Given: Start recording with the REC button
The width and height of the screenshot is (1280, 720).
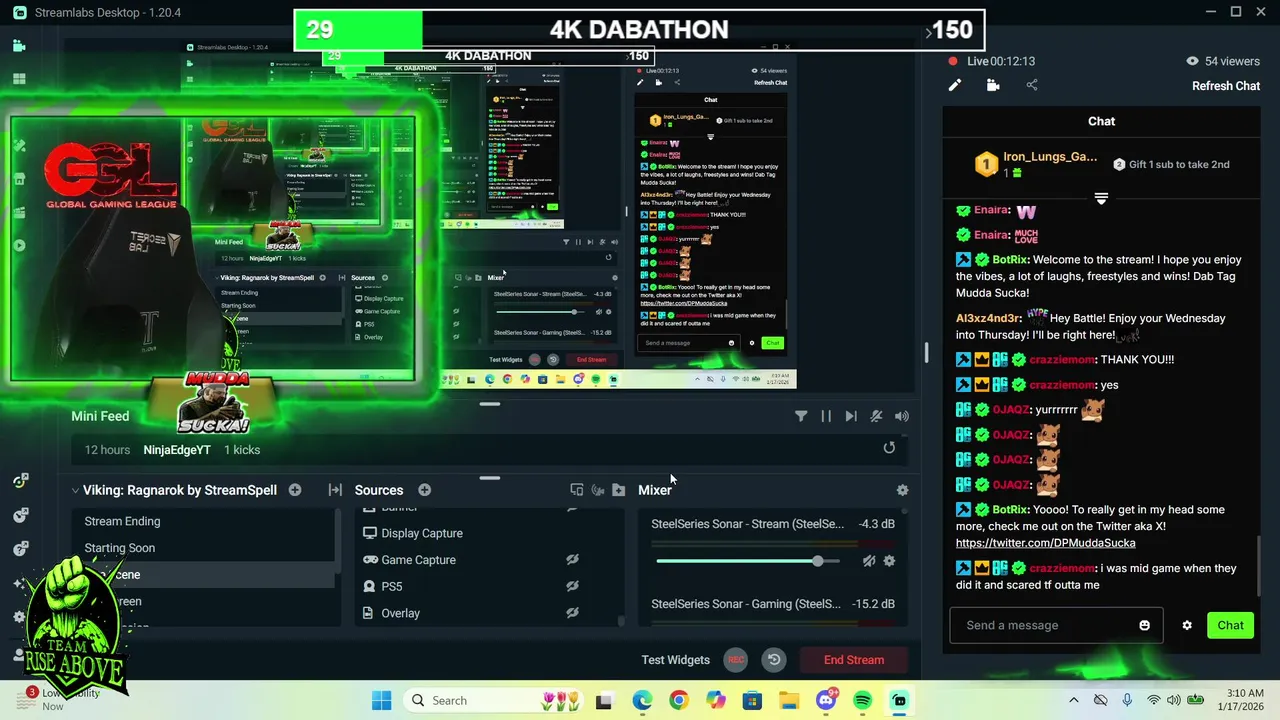Looking at the screenshot, I should pyautogui.click(x=736, y=660).
